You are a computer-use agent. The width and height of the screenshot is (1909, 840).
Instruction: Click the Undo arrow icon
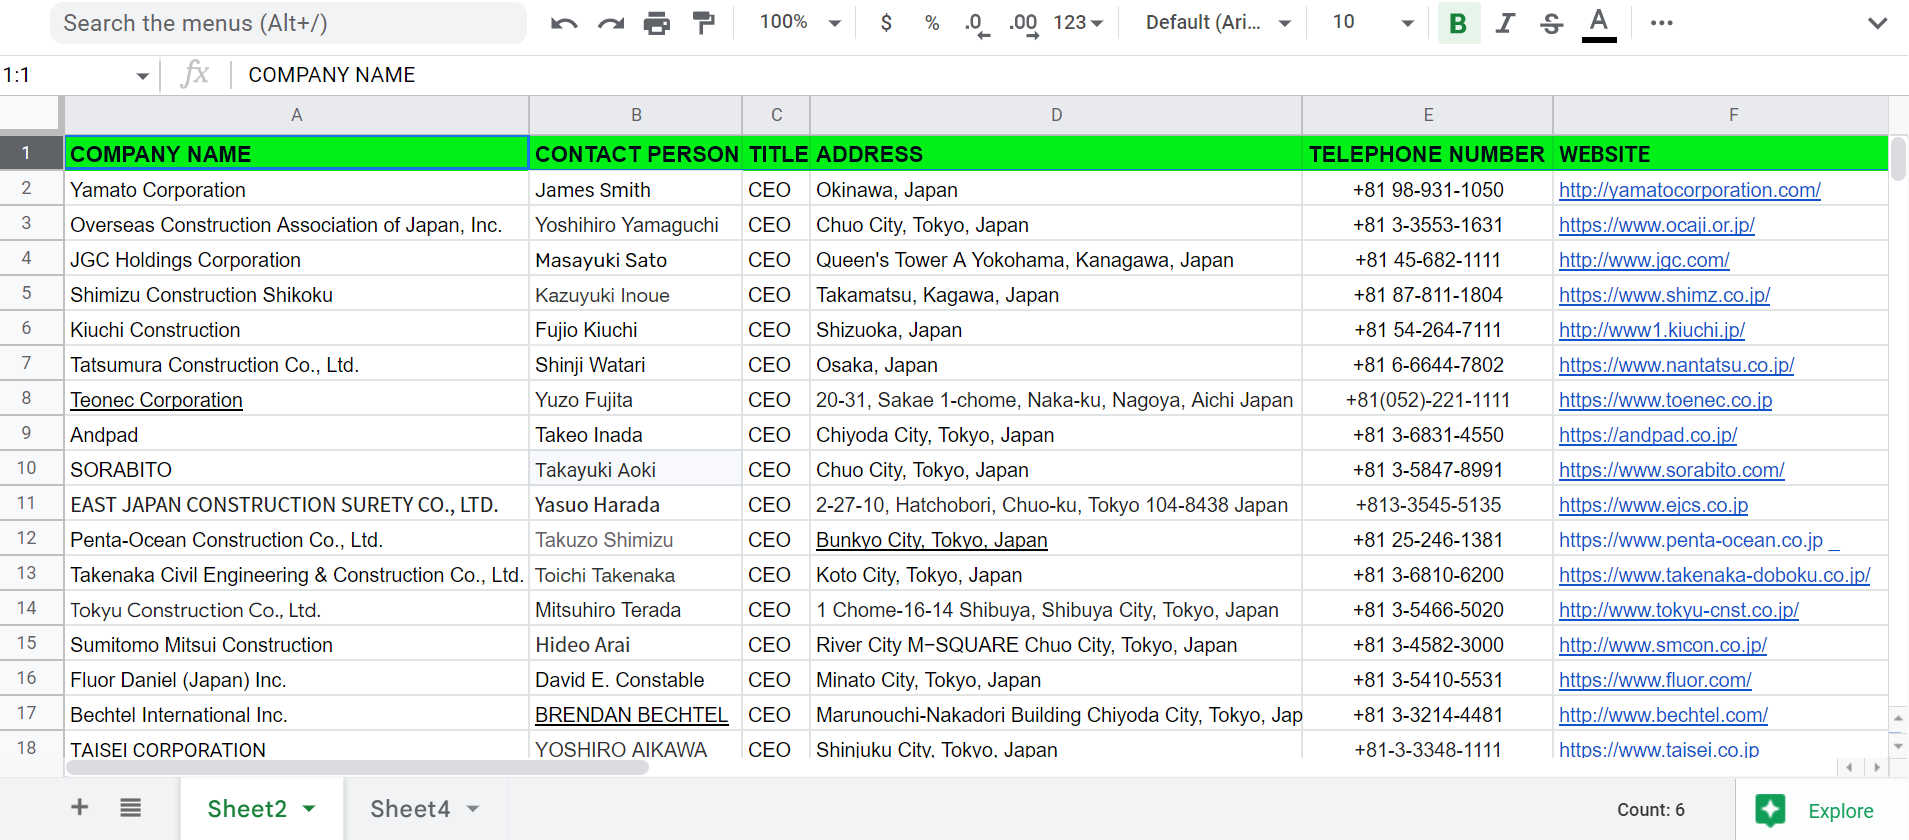[564, 23]
